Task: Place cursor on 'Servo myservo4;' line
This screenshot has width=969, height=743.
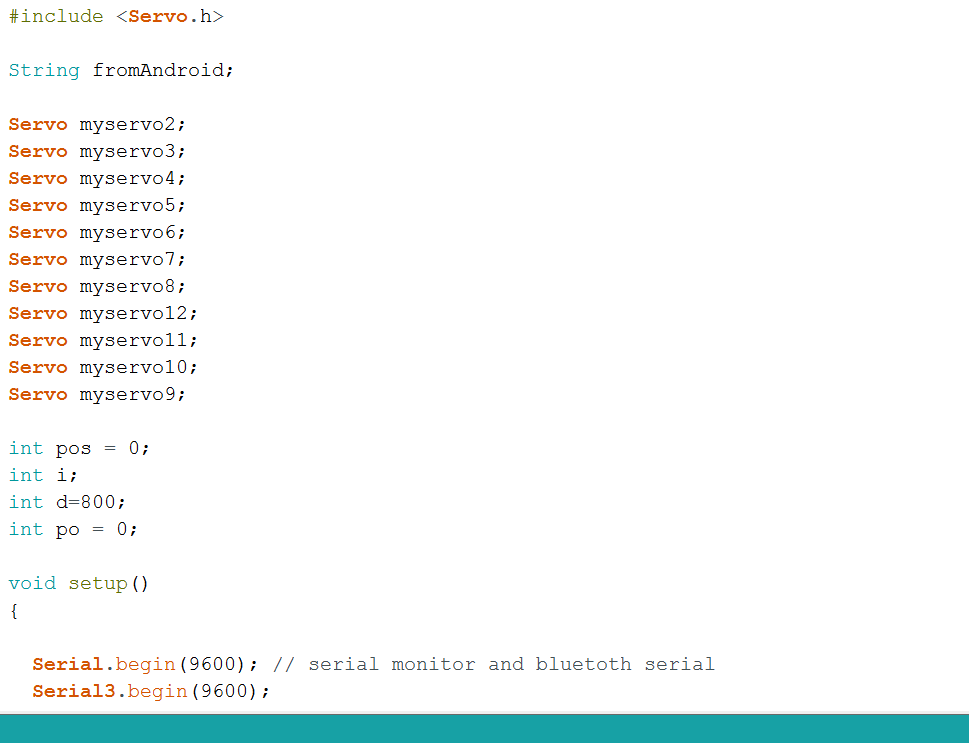Action: (x=97, y=178)
